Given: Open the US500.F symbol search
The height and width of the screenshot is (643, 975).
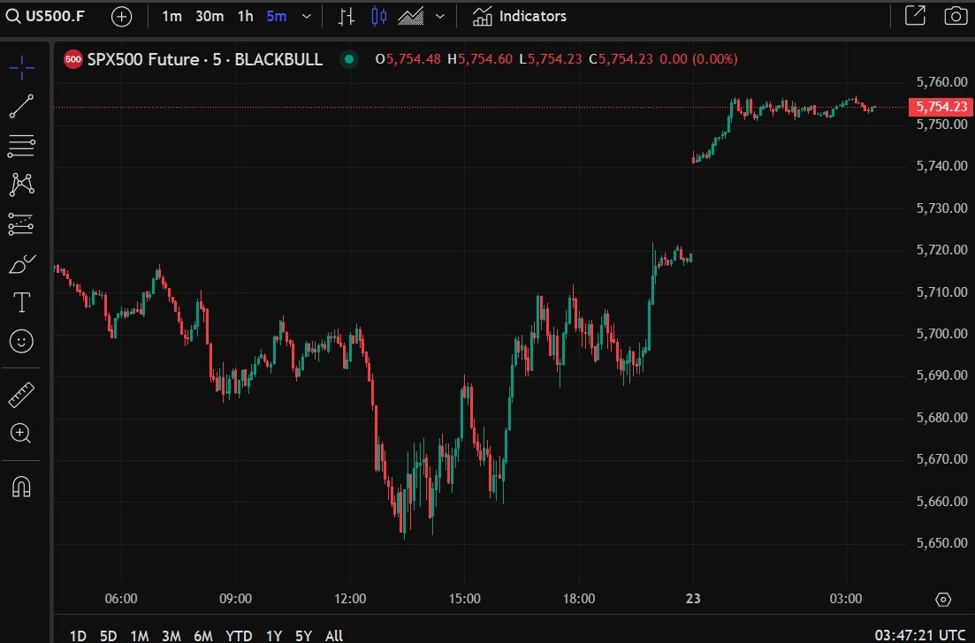Looking at the screenshot, I should click(52, 16).
